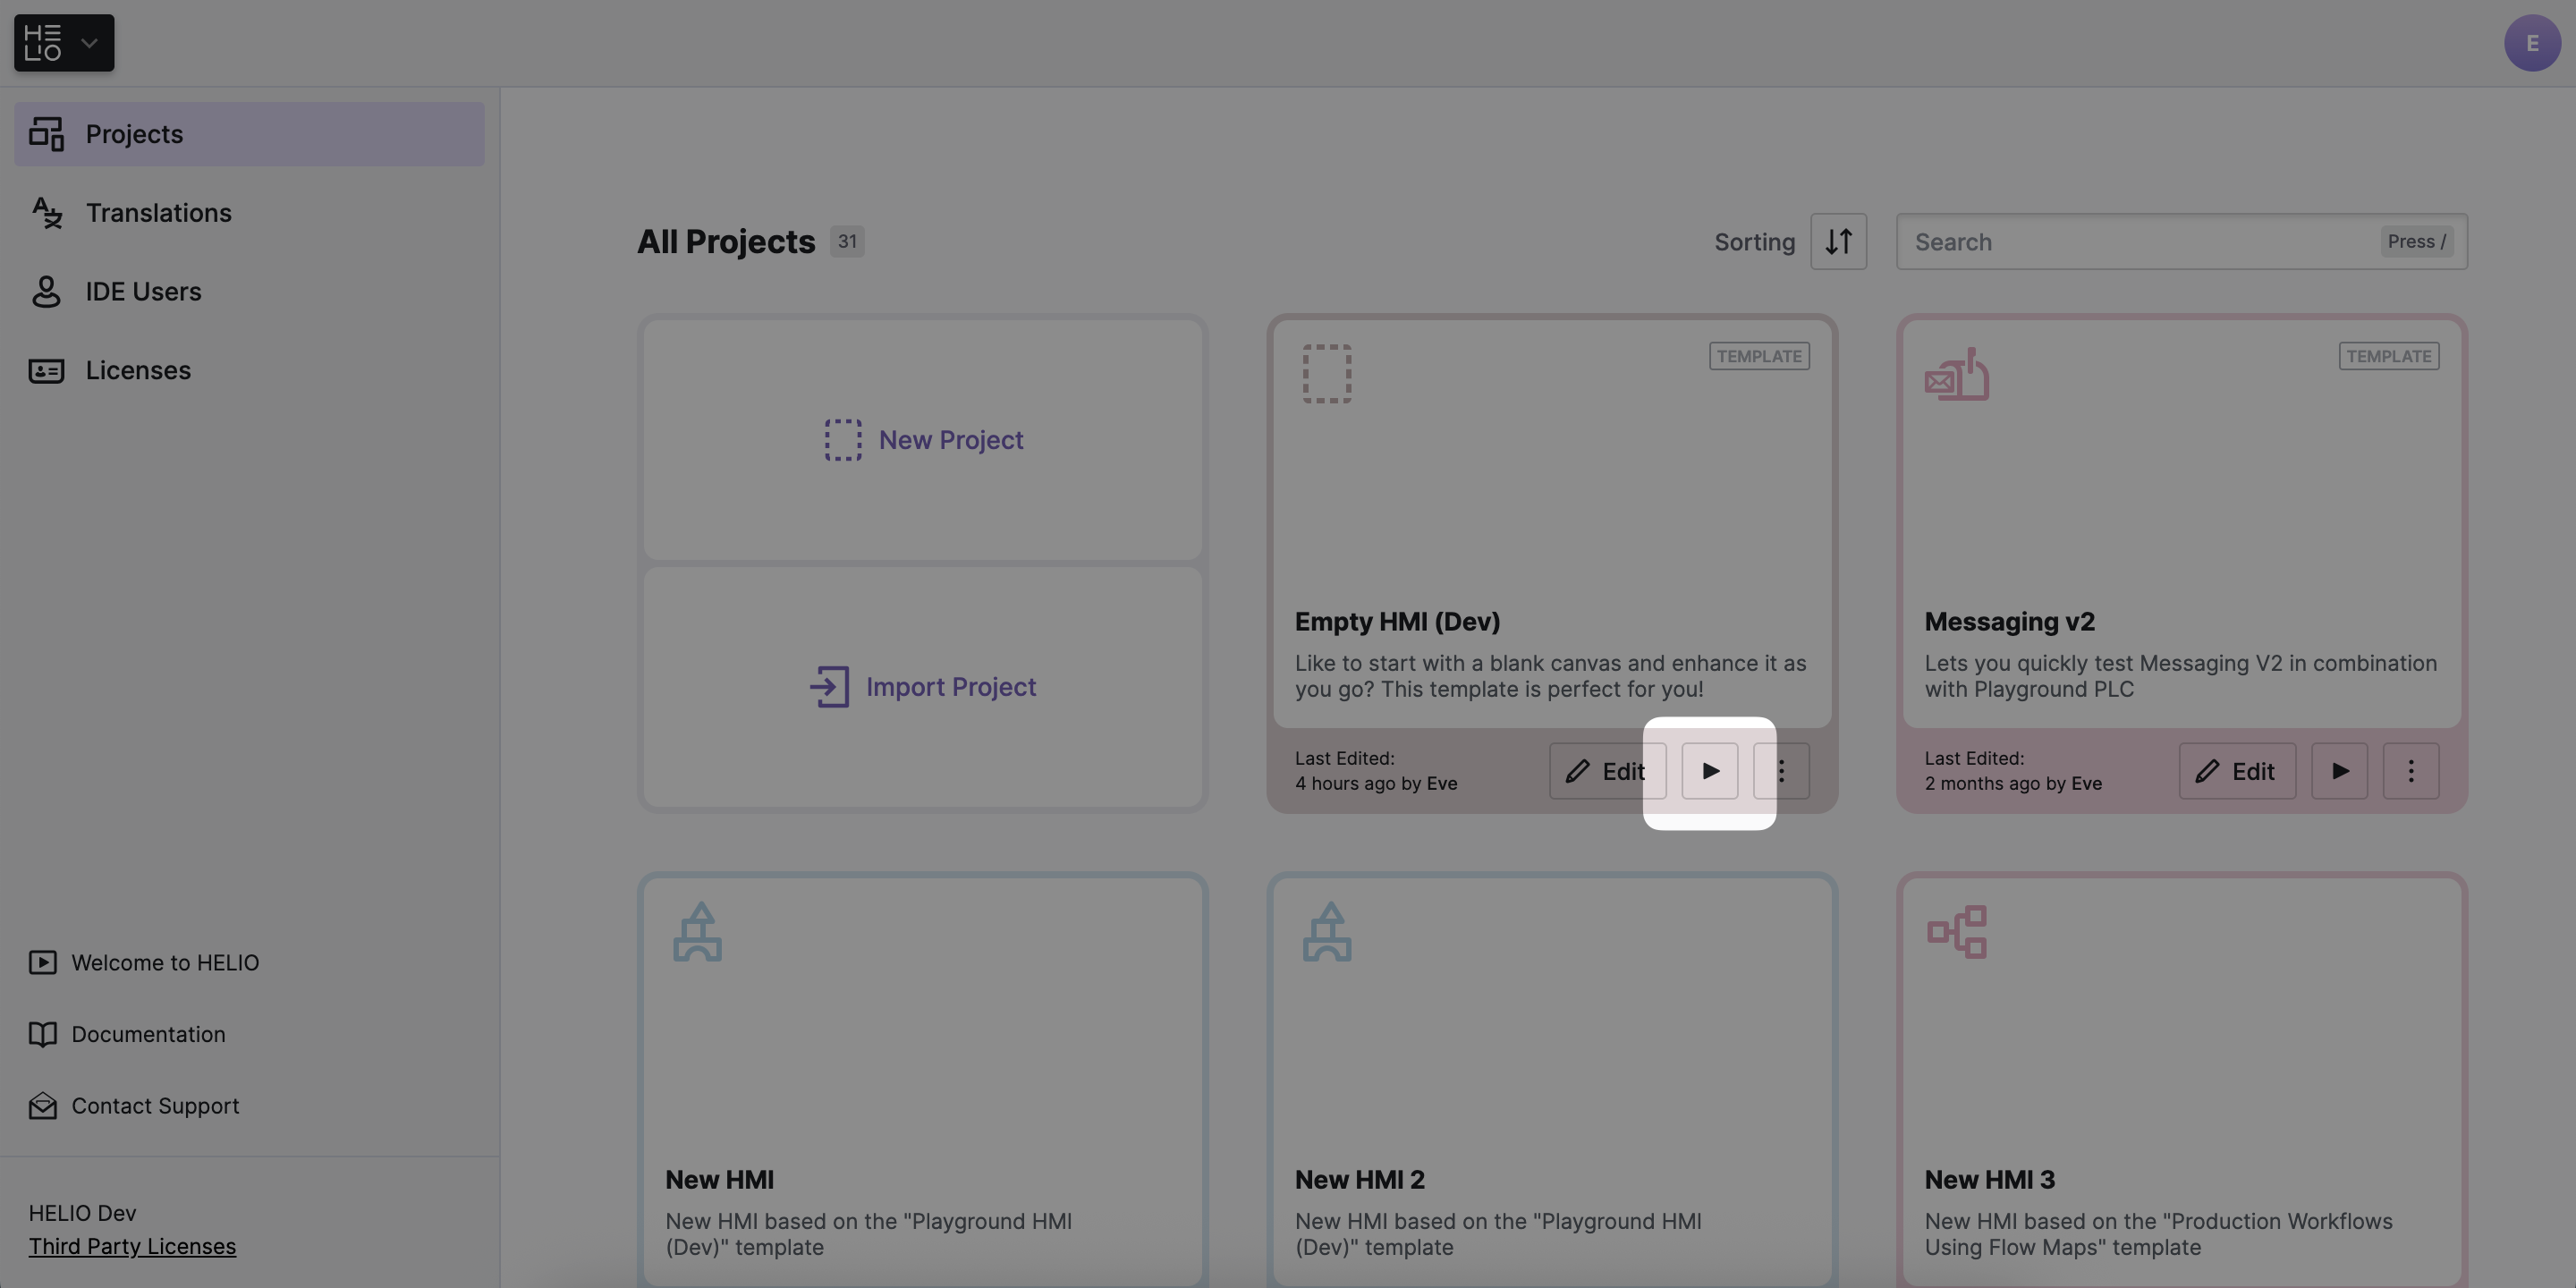2576x1288 pixels.
Task: Run the Messaging v2 project
Action: [x=2339, y=771]
